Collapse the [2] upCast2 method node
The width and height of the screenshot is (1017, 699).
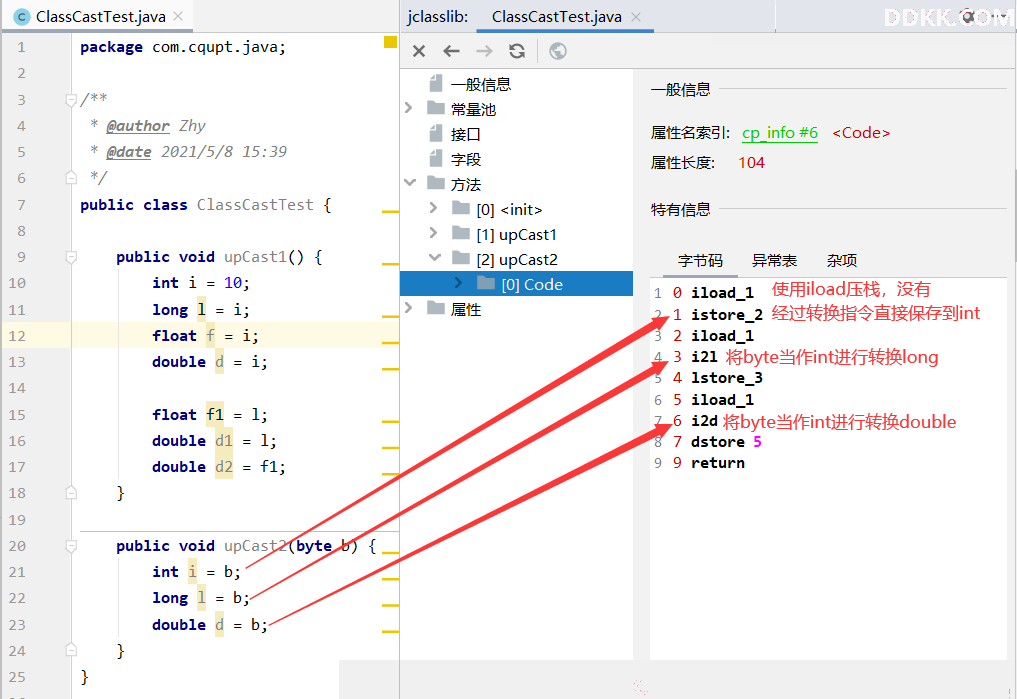point(435,257)
